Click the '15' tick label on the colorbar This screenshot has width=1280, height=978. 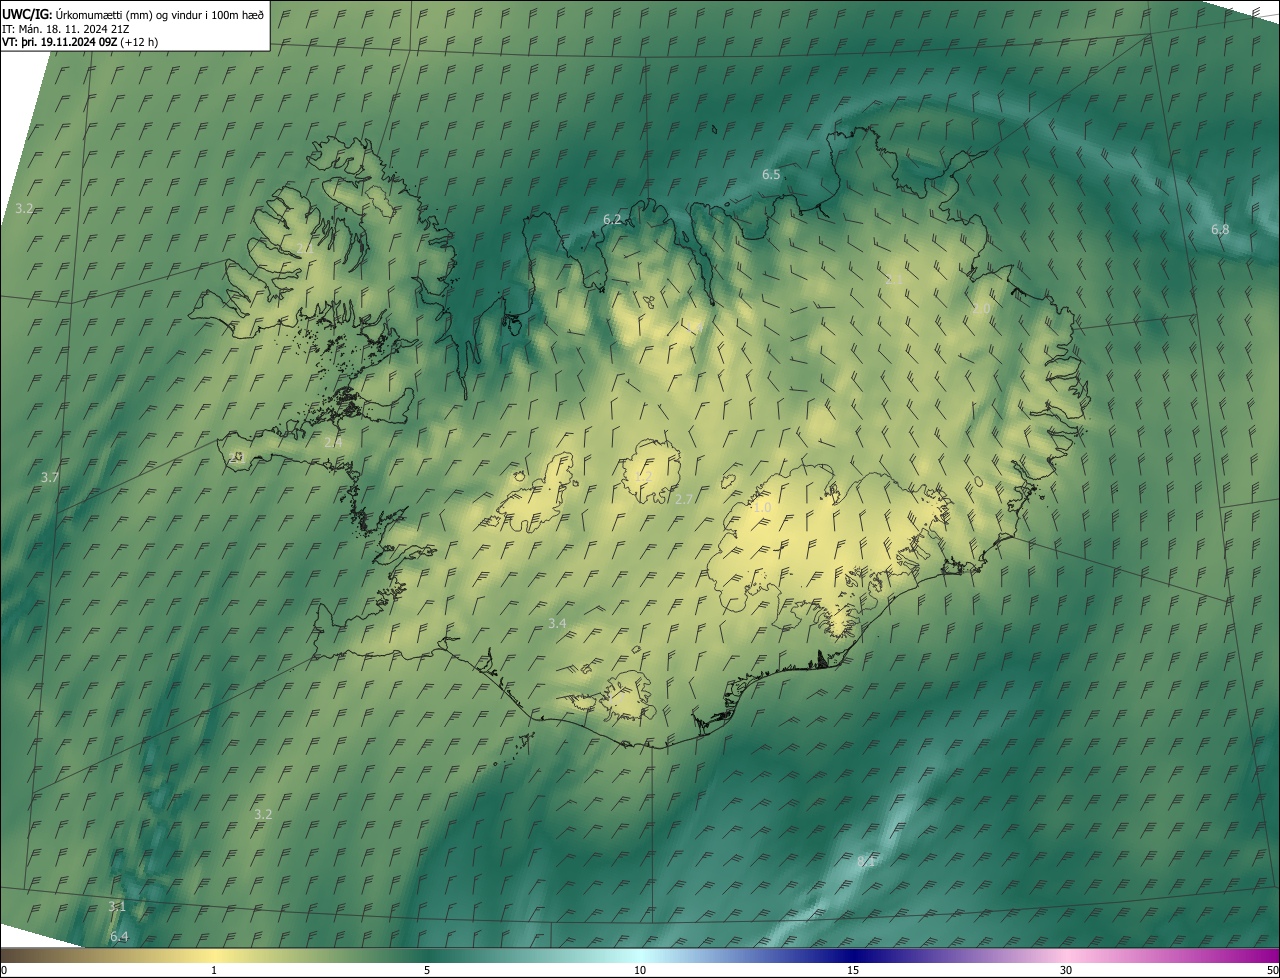(x=853, y=970)
